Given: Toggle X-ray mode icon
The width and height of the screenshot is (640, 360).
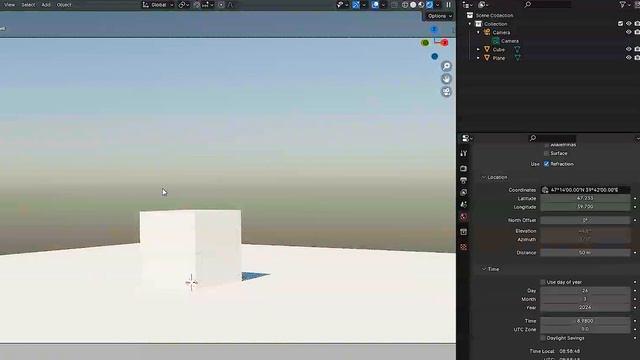Looking at the screenshot, I should coord(394,5).
